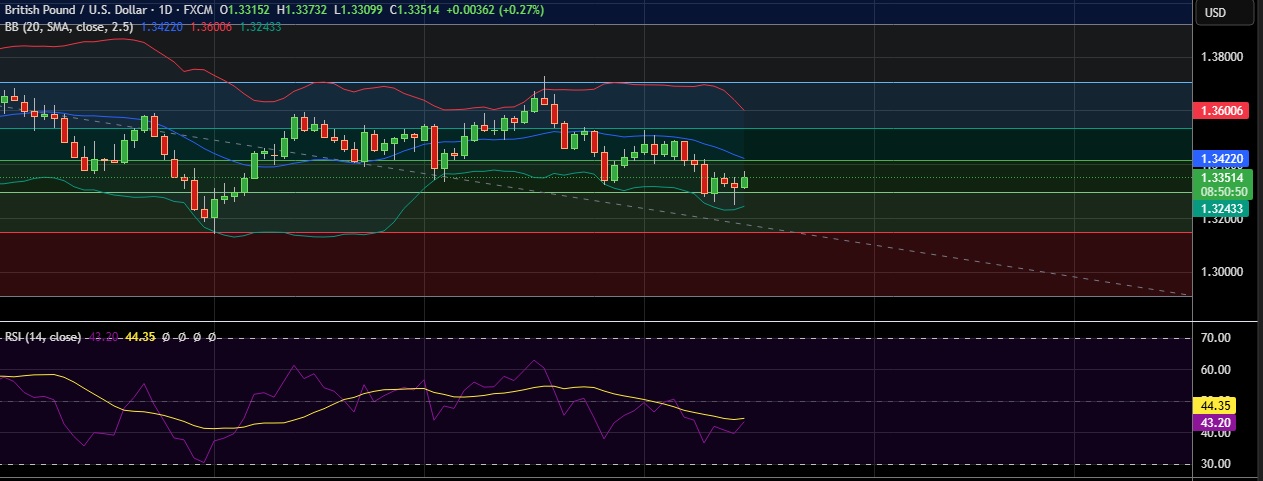Click the latest green candle on the chart
This screenshot has width=1263, height=481.
(744, 181)
